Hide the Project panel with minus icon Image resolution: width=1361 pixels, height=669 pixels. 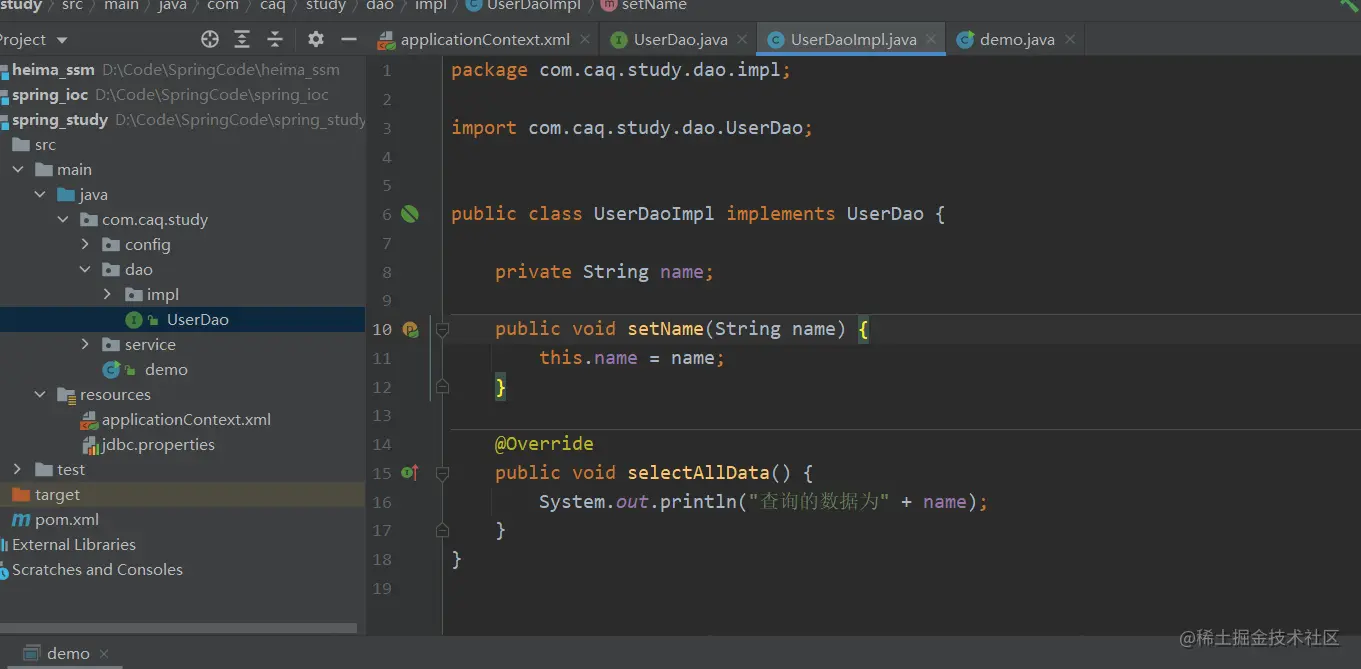[349, 39]
